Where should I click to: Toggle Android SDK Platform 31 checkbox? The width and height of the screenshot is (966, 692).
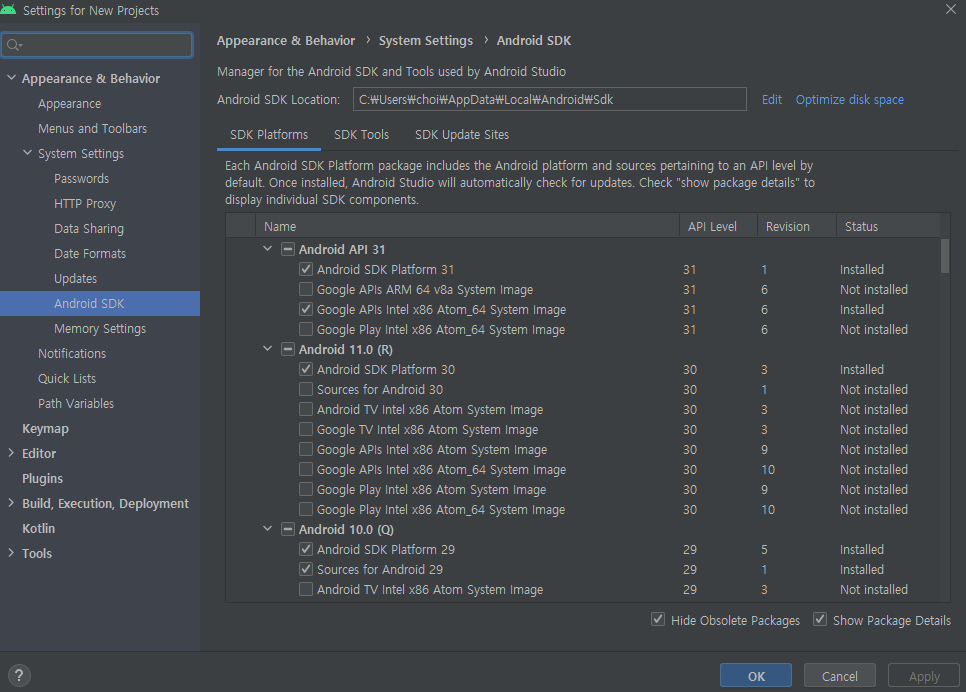coord(306,269)
